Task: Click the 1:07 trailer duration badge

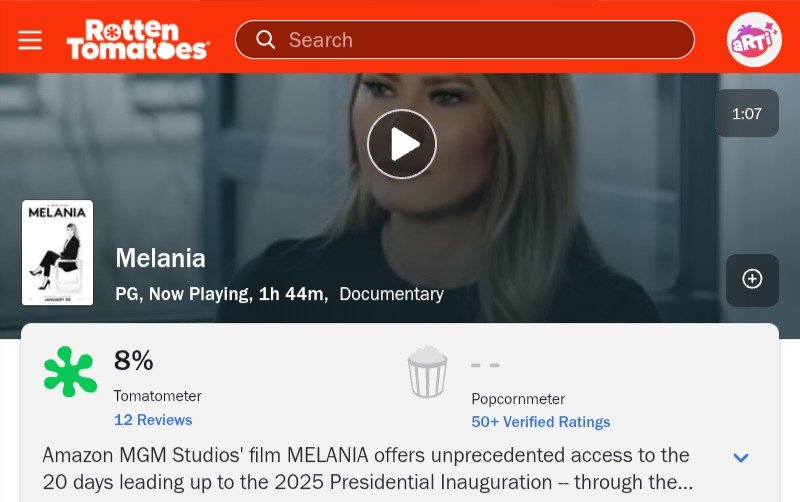Action: click(x=747, y=113)
